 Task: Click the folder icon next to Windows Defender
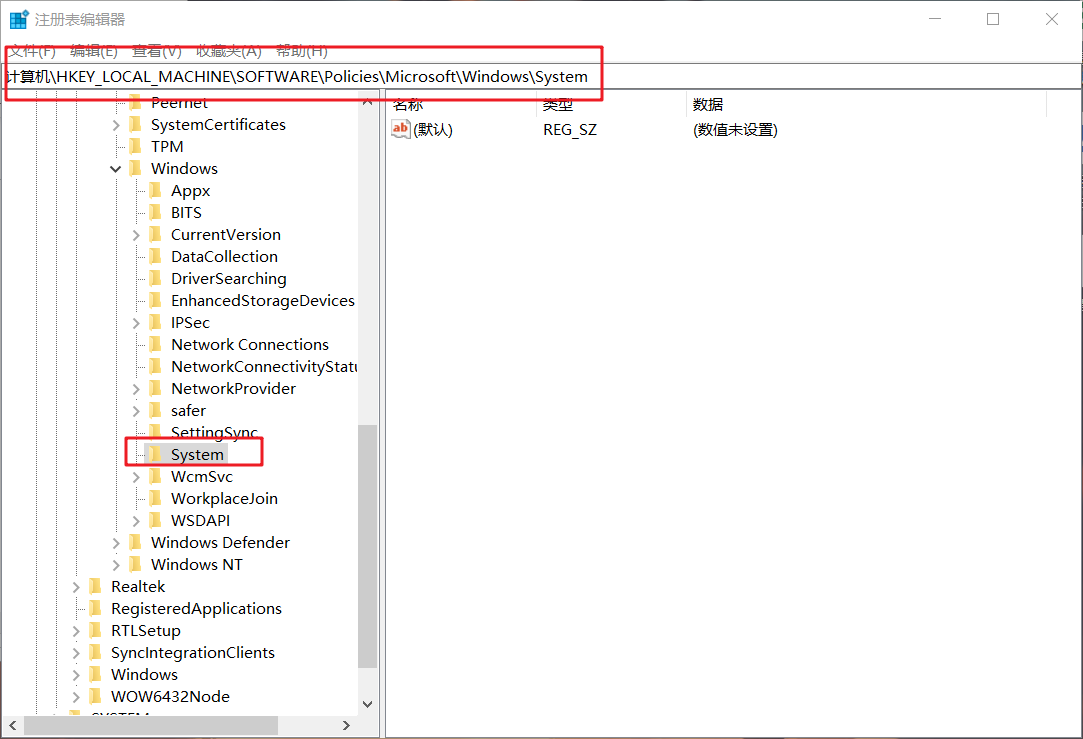135,542
